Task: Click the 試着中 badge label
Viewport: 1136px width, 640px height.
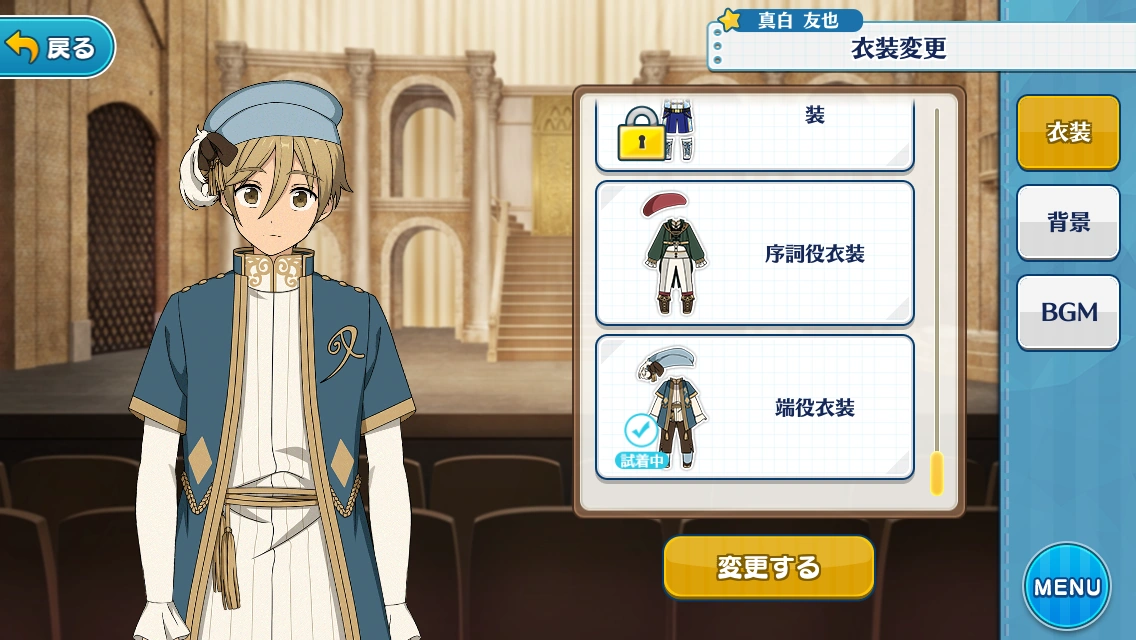Action: tap(641, 460)
